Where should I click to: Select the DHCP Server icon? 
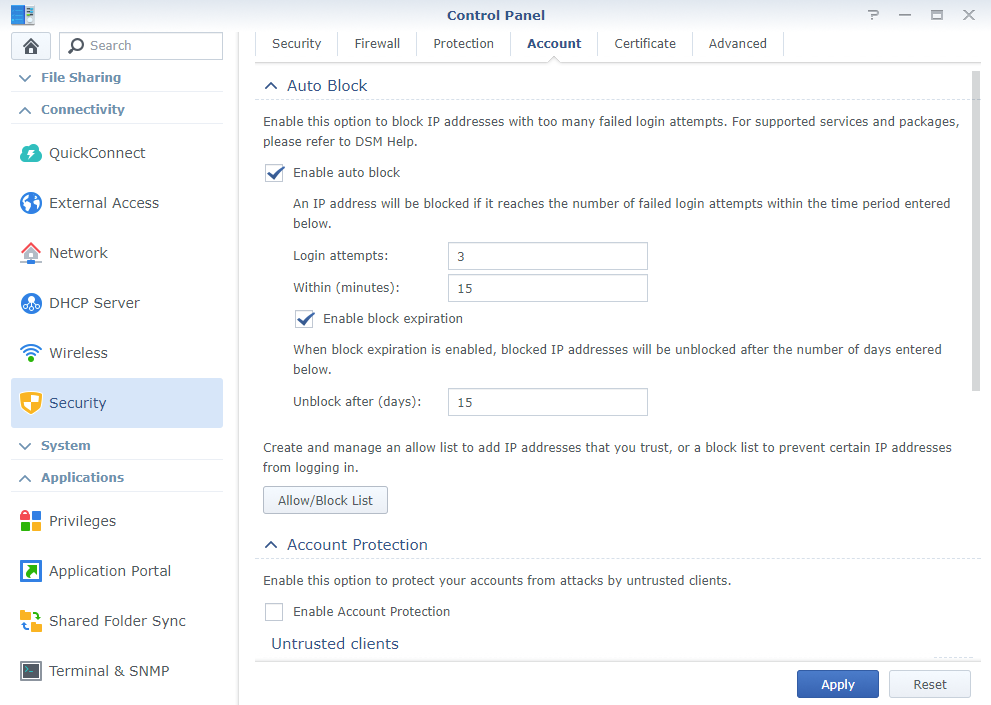tap(31, 303)
